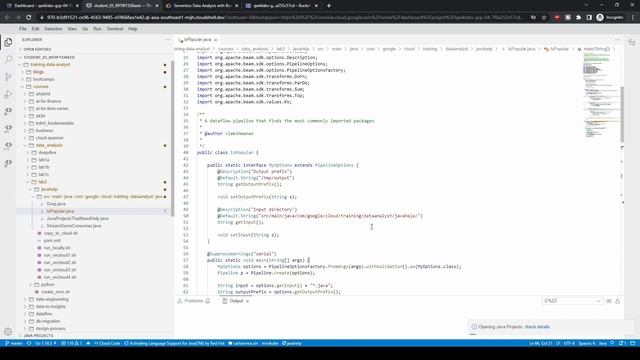Switch to the Problems panel tab
The height and width of the screenshot is (360, 640).
click(194, 301)
